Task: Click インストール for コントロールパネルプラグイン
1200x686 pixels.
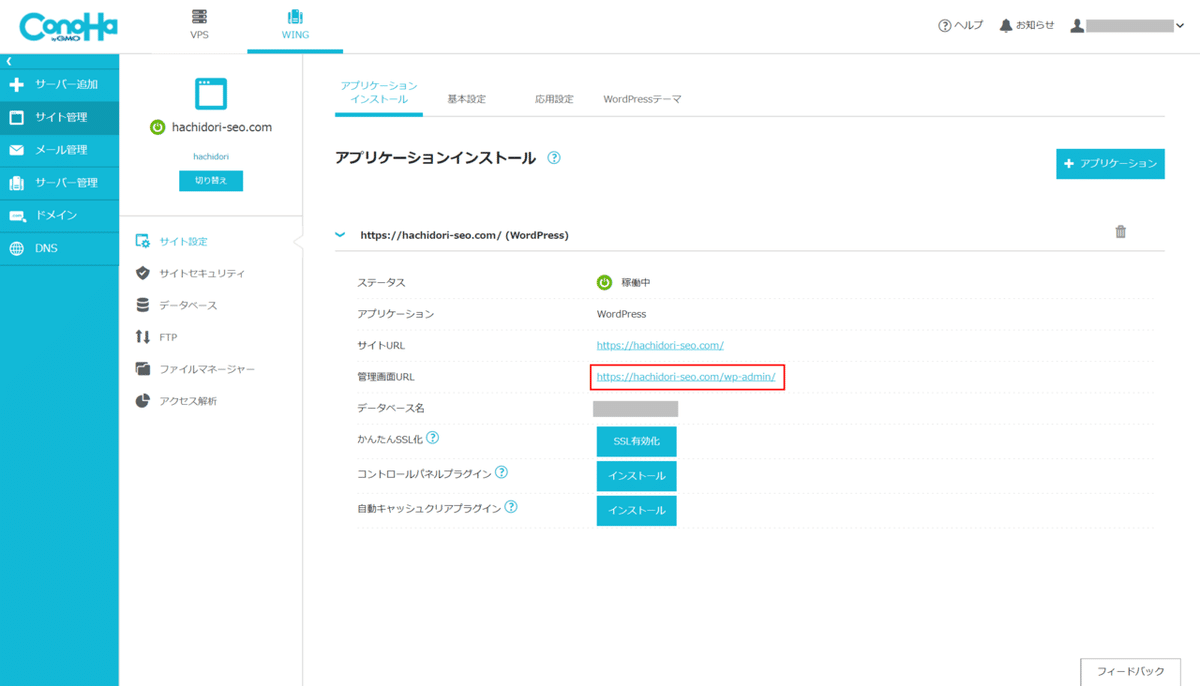Action: 637,476
